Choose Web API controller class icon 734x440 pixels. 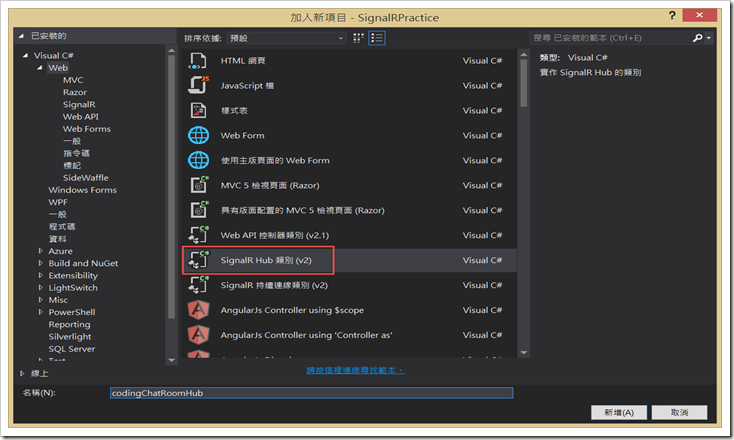tap(198, 235)
